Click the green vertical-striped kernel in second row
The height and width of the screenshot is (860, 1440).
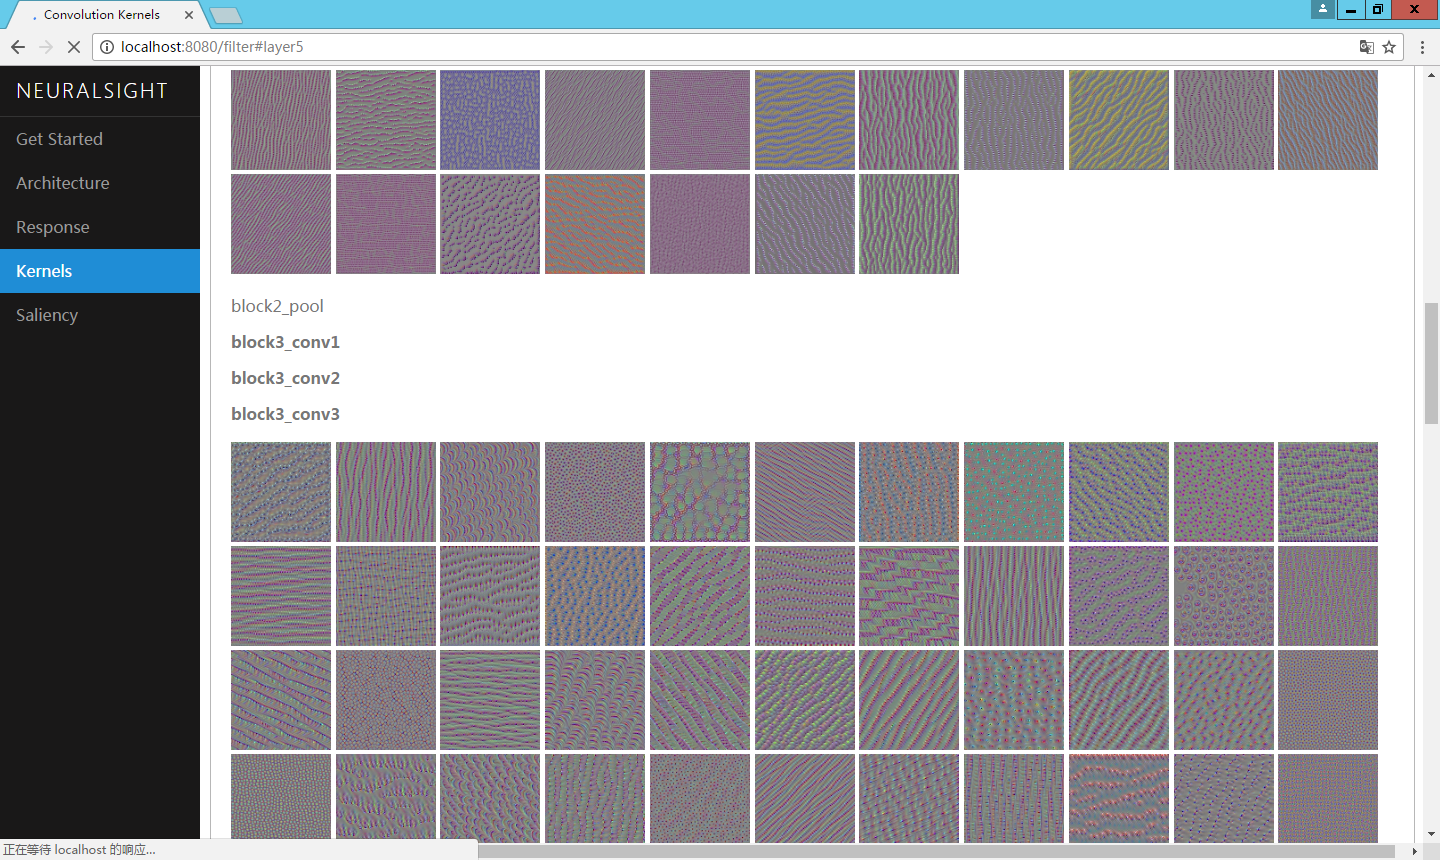[909, 224]
